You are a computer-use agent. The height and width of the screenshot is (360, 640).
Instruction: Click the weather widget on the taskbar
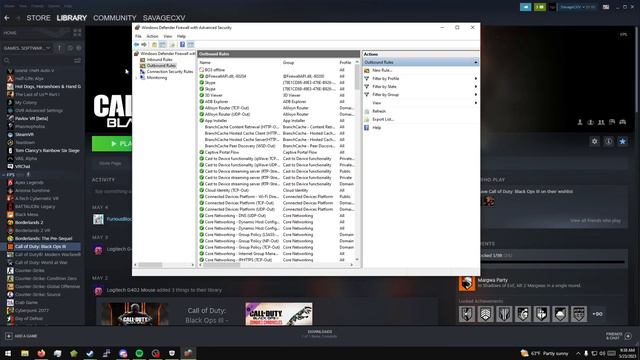tap(544, 353)
